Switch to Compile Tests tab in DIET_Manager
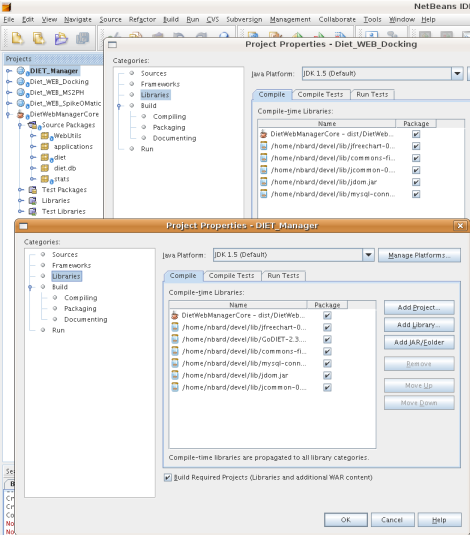The width and height of the screenshot is (470, 535). coord(231,276)
